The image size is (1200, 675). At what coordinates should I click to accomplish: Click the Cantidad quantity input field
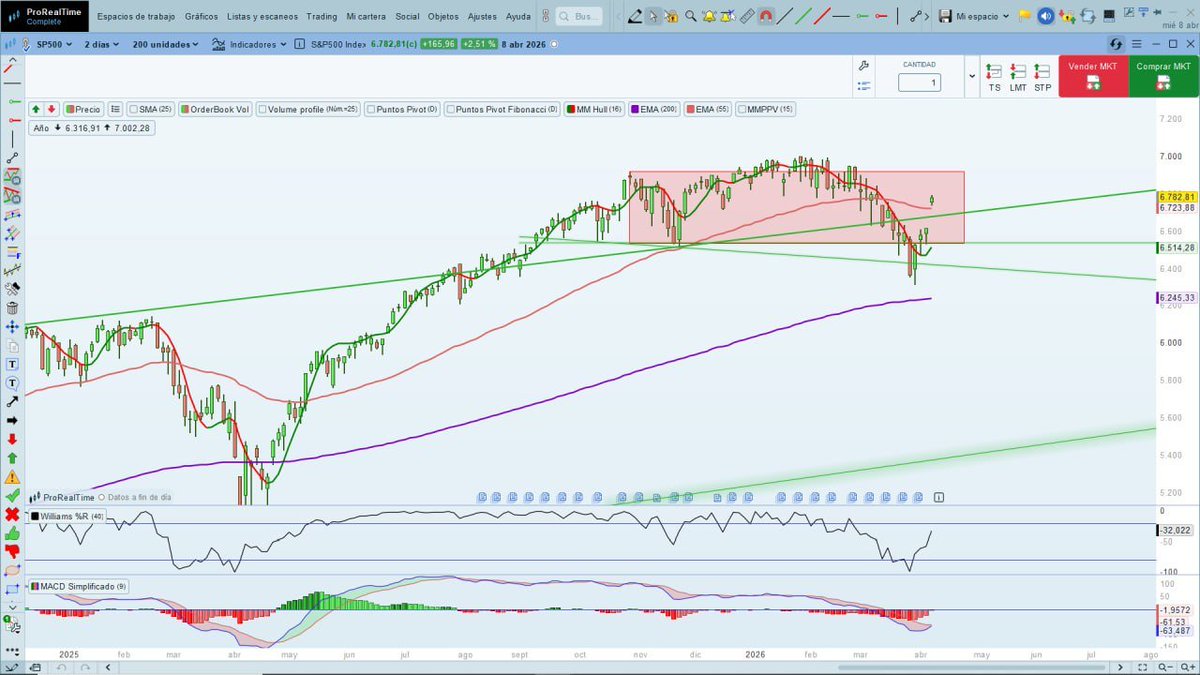coord(919,83)
